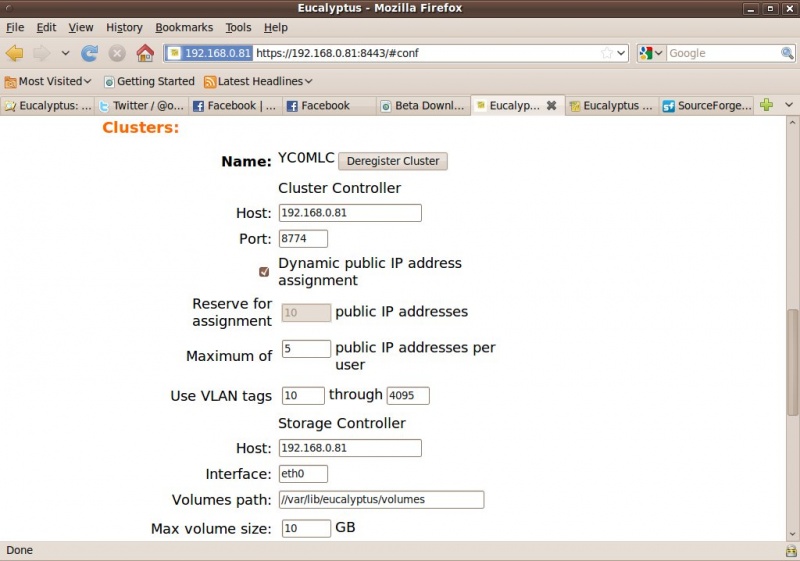The height and width of the screenshot is (561, 800).
Task: Click the Volumes path input field
Action: point(382,500)
